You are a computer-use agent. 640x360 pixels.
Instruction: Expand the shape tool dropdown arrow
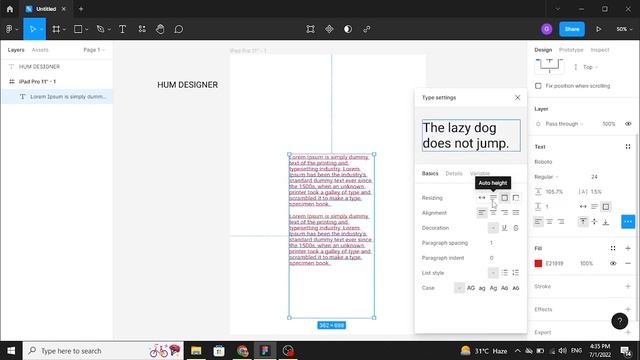tap(87, 29)
